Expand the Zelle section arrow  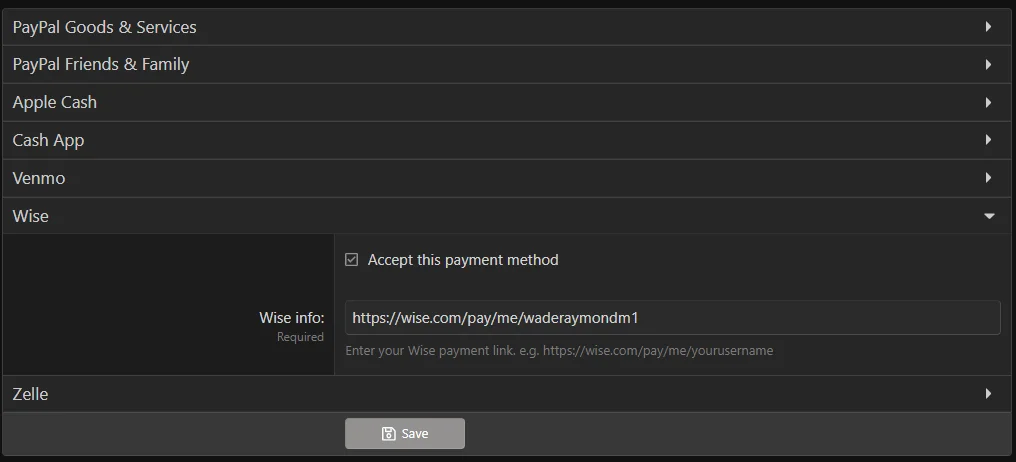click(989, 393)
